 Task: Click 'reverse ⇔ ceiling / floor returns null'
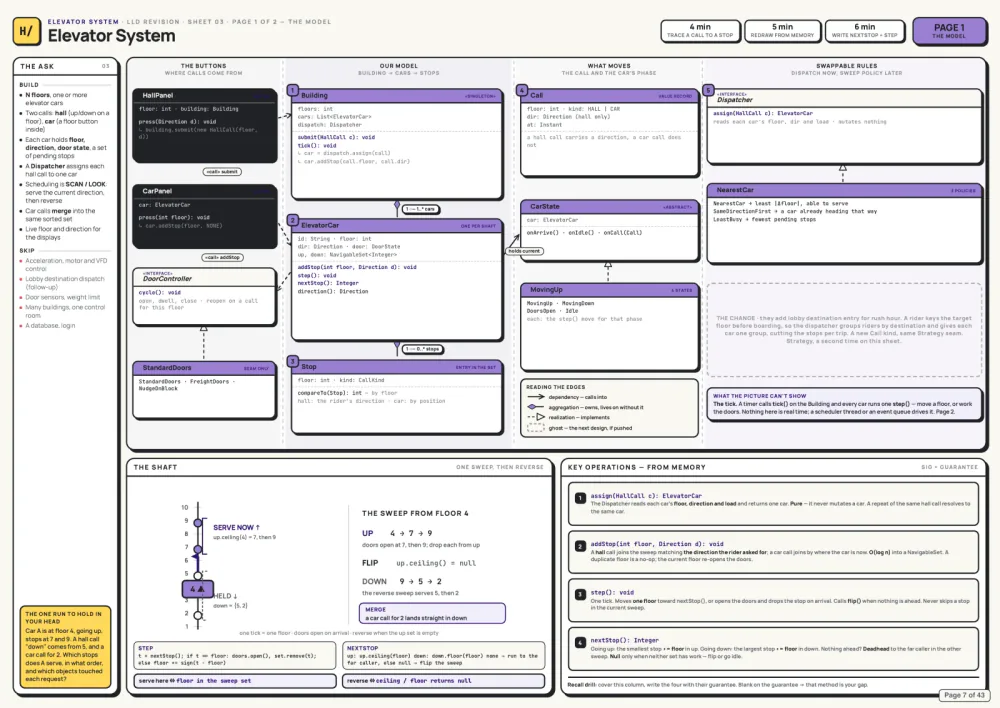coord(443,681)
